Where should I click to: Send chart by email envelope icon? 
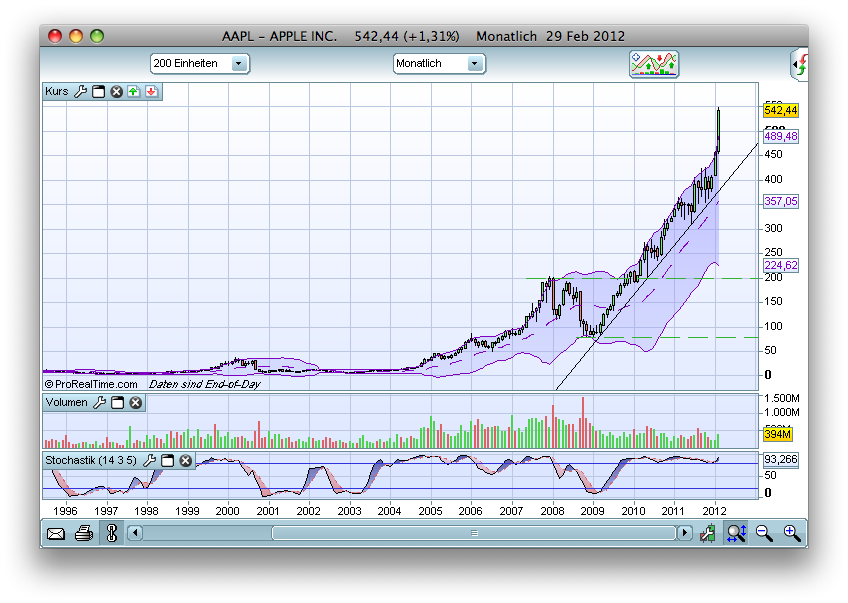[x=56, y=534]
